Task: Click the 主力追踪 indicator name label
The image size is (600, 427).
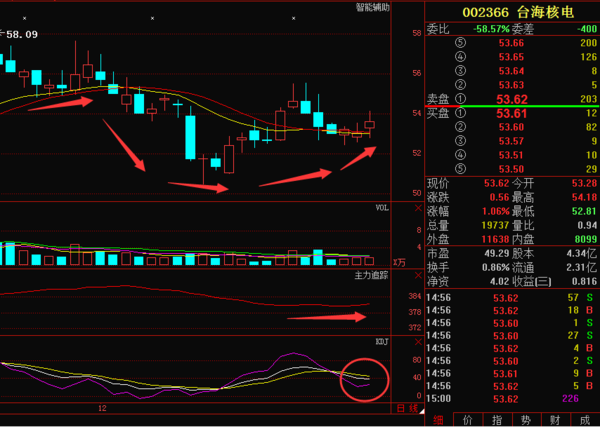Action: click(371, 275)
